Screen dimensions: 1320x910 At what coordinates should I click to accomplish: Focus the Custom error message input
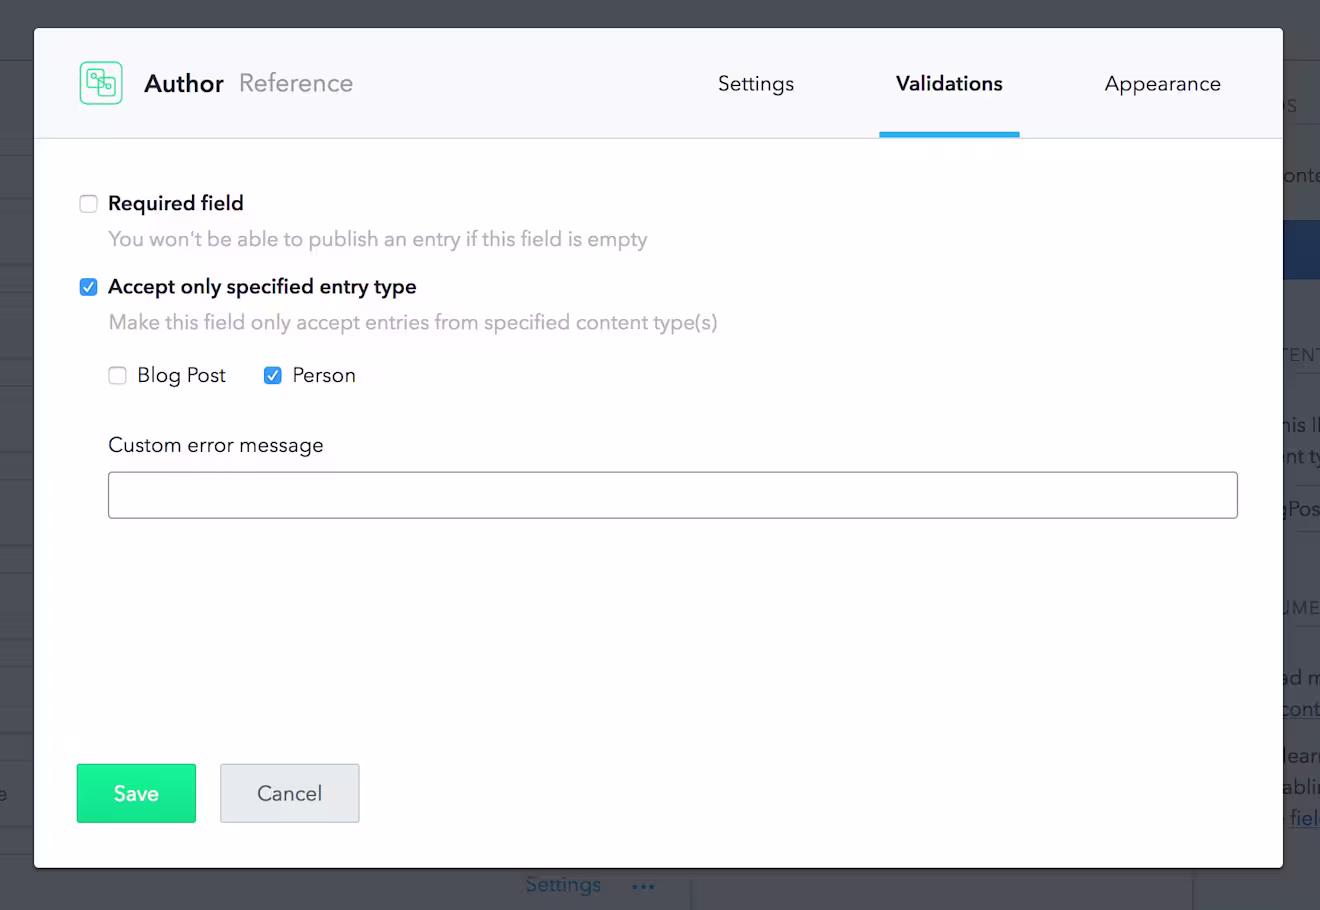(673, 495)
